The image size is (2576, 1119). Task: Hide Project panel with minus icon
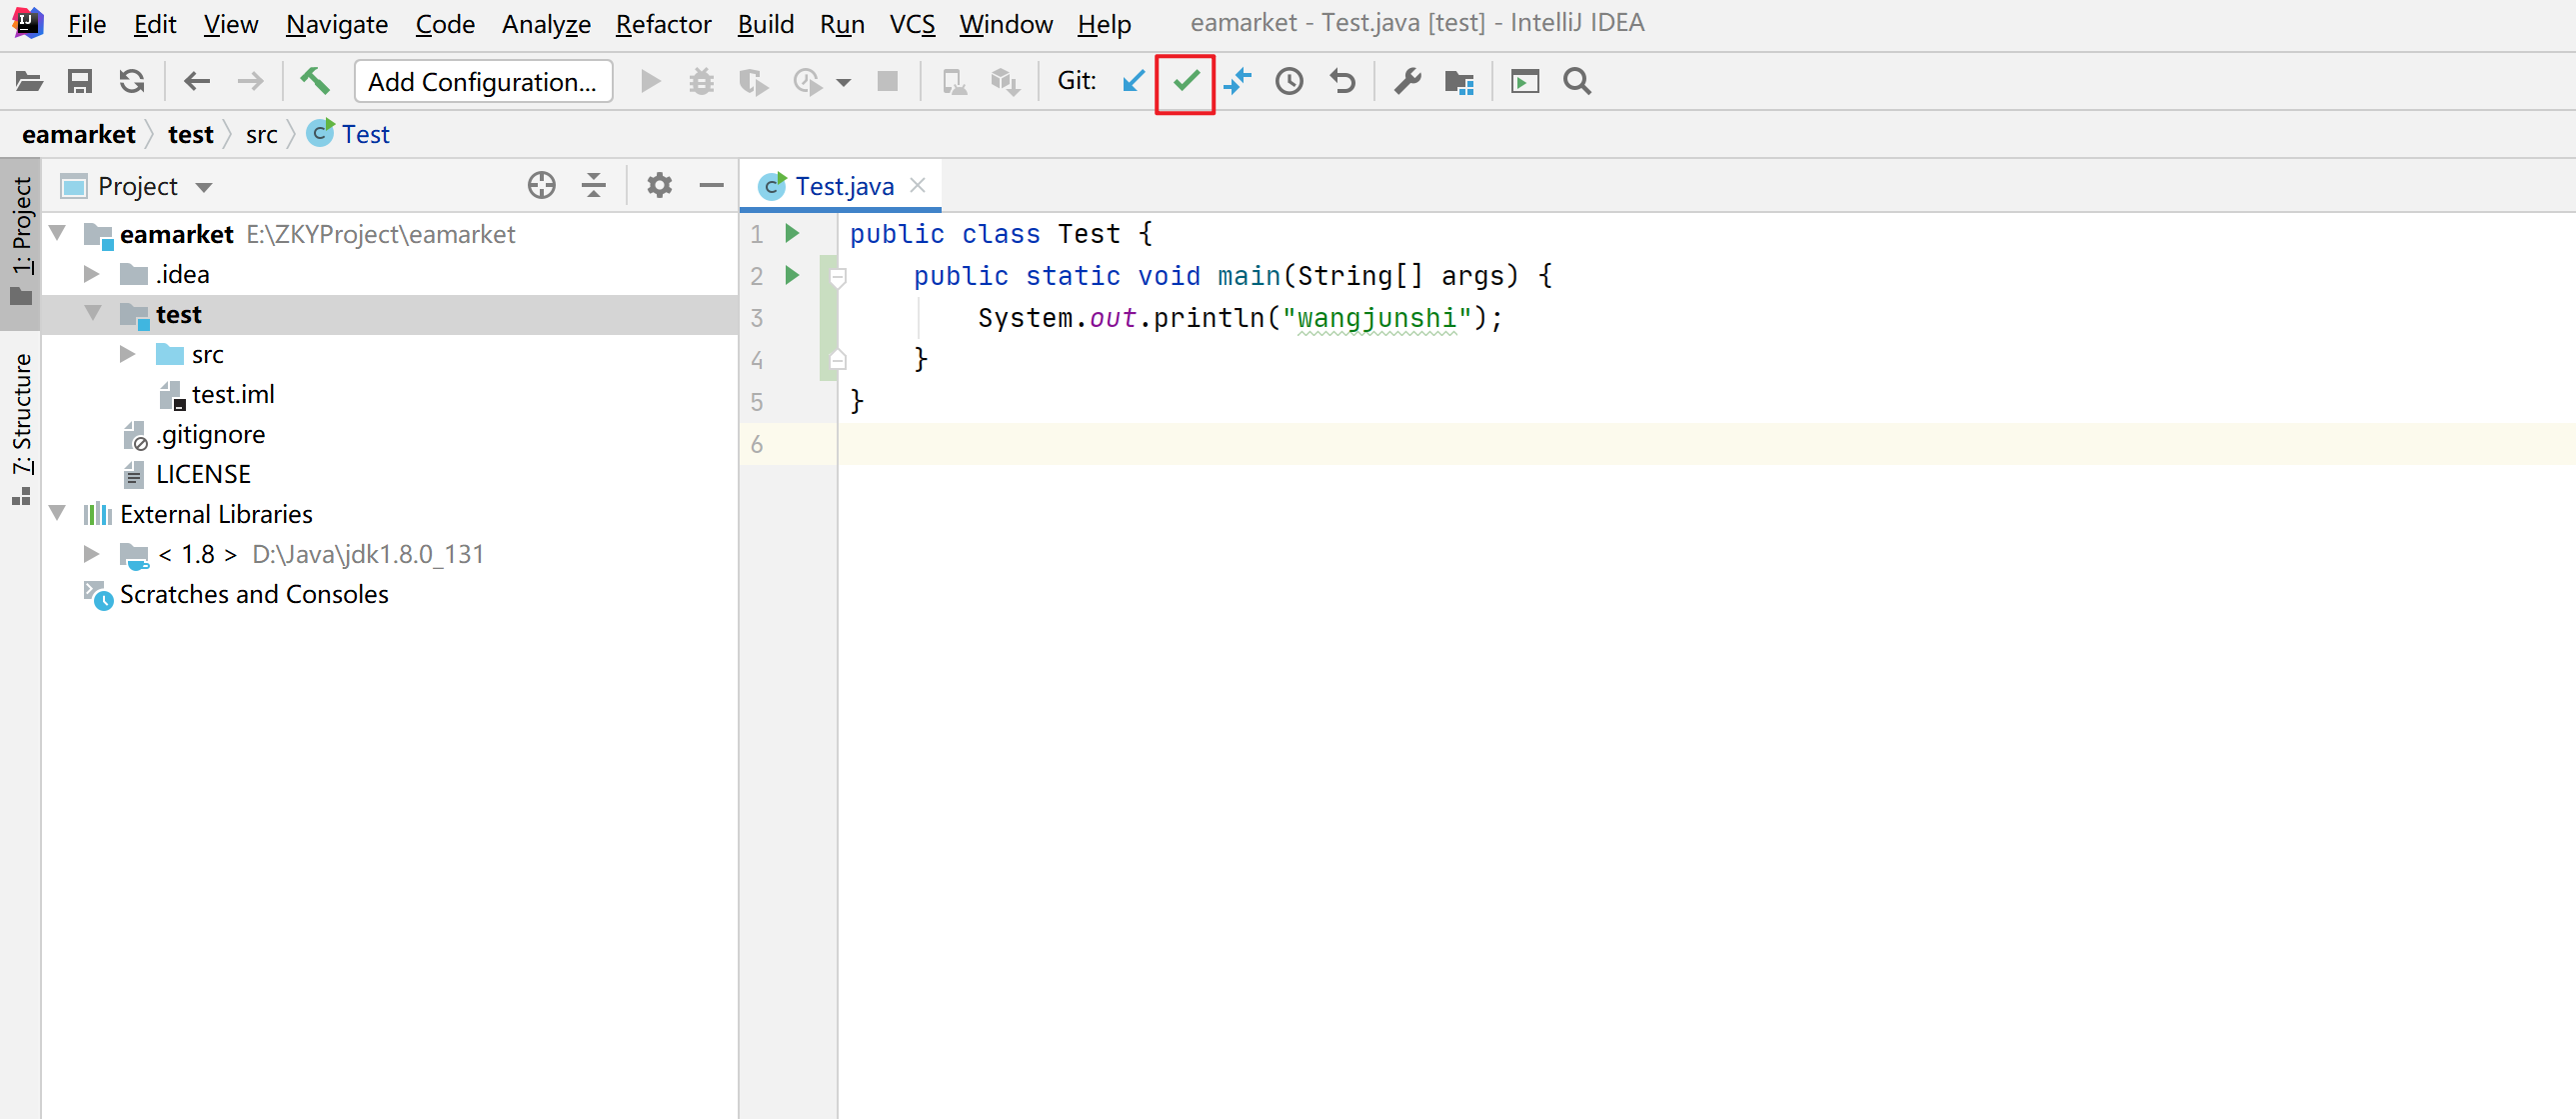(711, 185)
